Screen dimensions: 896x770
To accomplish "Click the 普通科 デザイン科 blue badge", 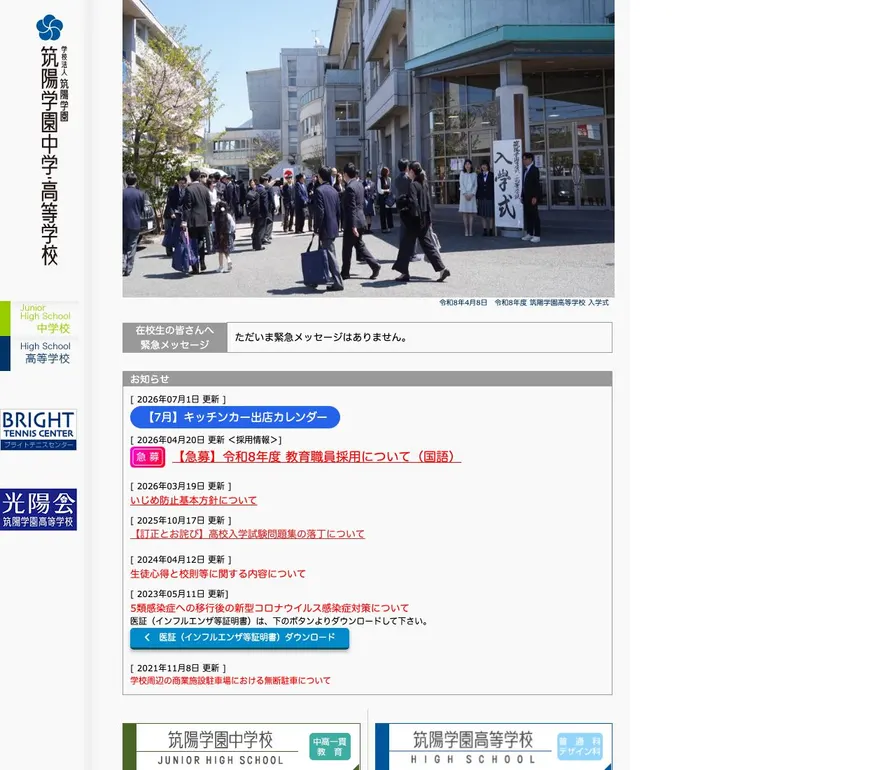I will point(580,747).
